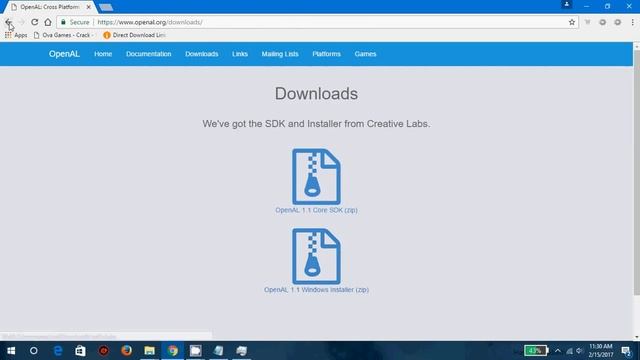Open Cortana search circle on taskbar
Viewport: 640px width, 360px height.
click(34, 351)
